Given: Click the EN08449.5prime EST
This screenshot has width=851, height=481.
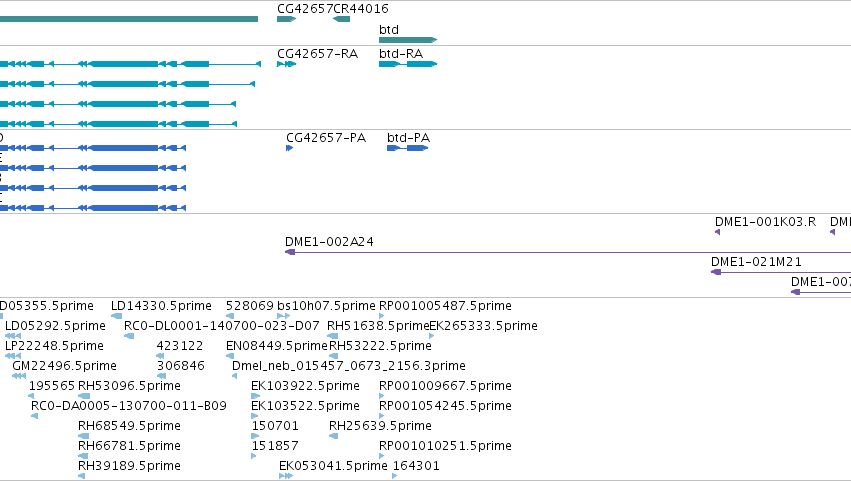Looking at the screenshot, I should click(x=230, y=356).
